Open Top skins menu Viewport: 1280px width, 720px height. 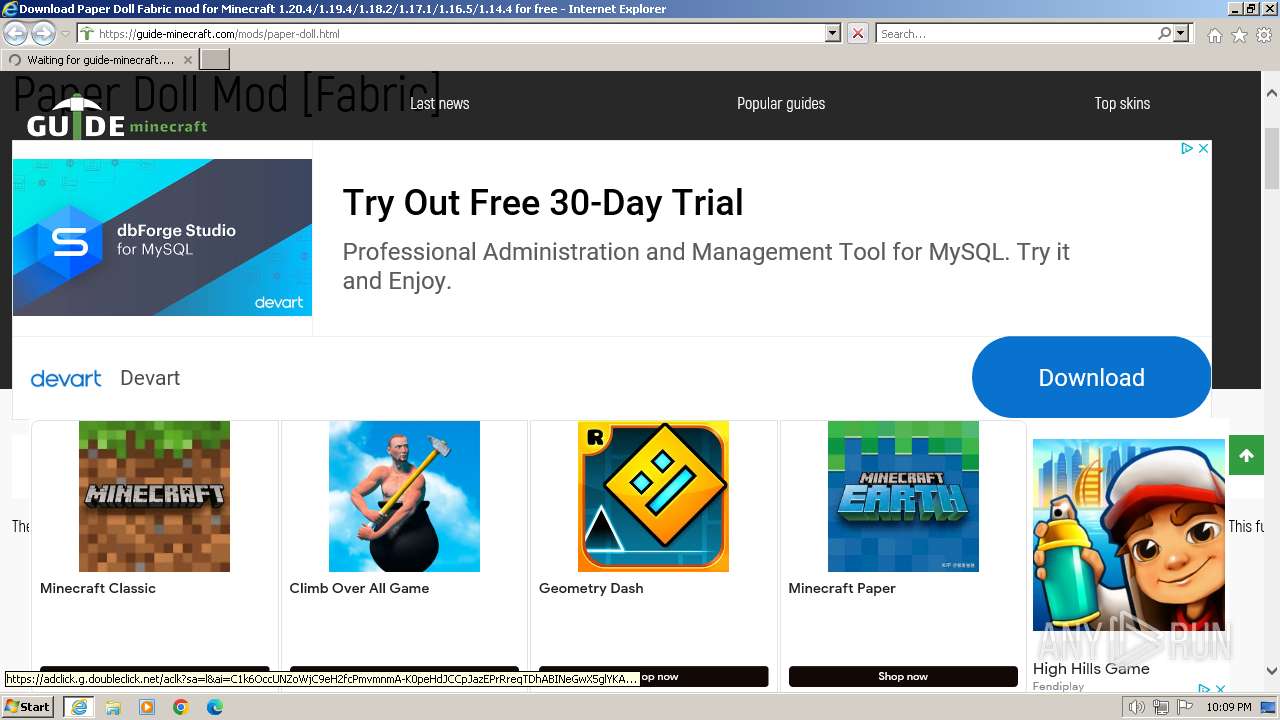coord(1122,103)
